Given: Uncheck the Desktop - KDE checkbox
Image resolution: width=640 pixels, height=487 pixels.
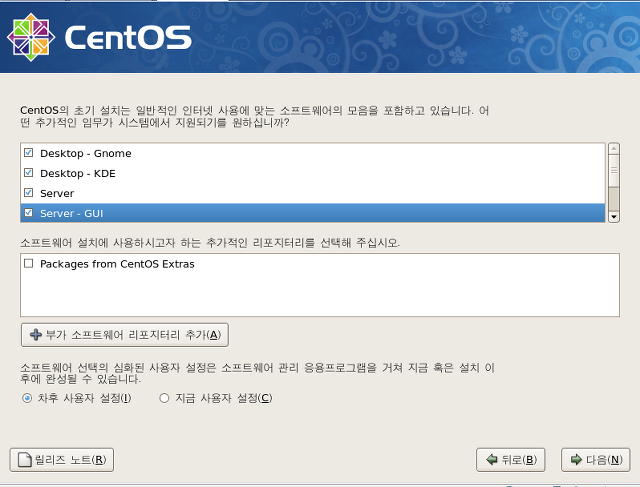Looking at the screenshot, I should point(29,173).
